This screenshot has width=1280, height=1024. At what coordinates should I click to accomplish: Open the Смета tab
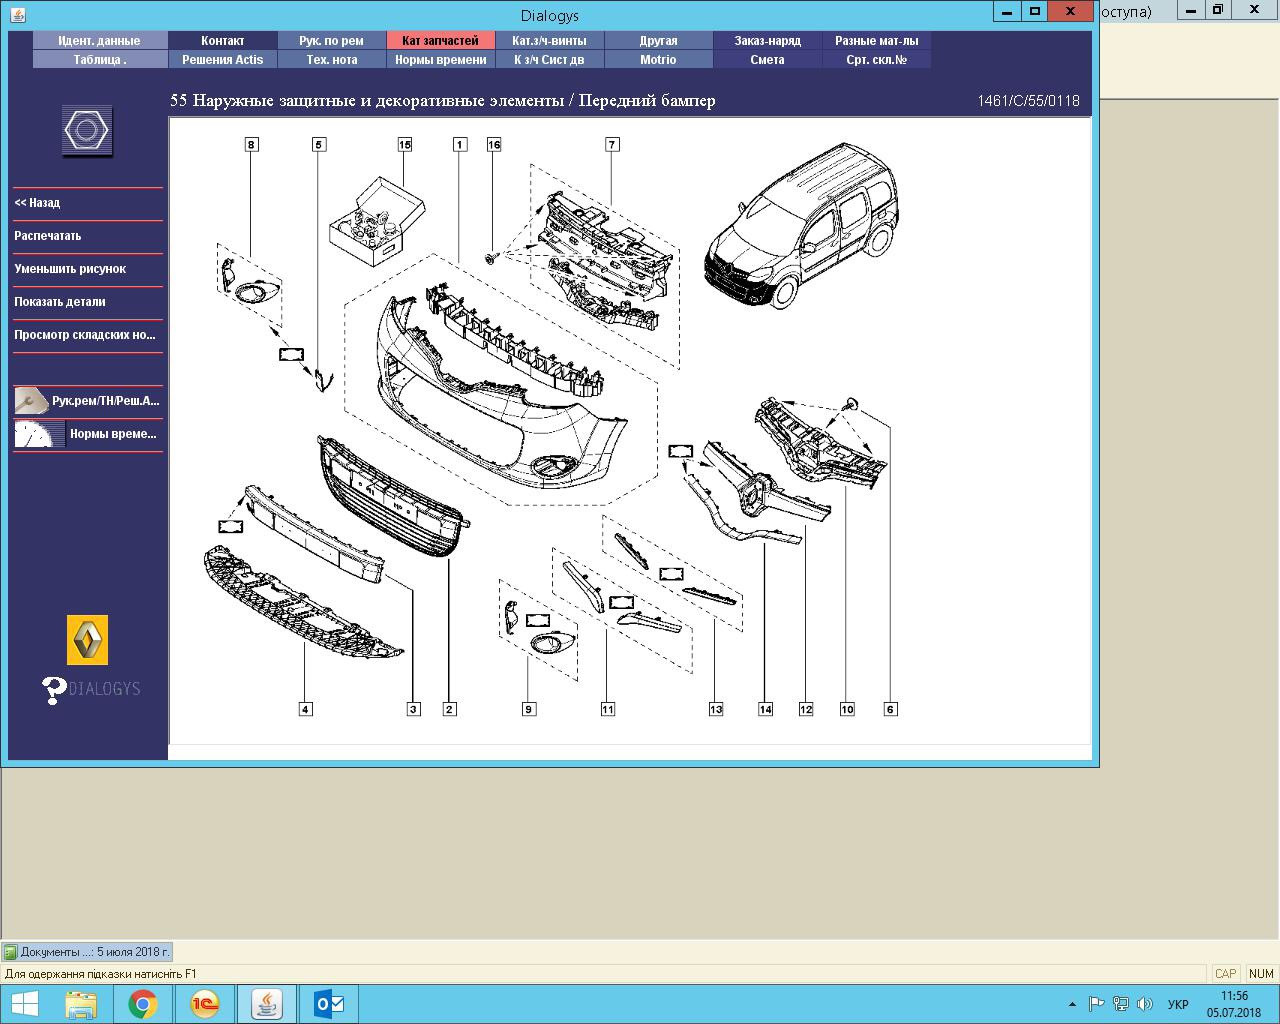[767, 60]
